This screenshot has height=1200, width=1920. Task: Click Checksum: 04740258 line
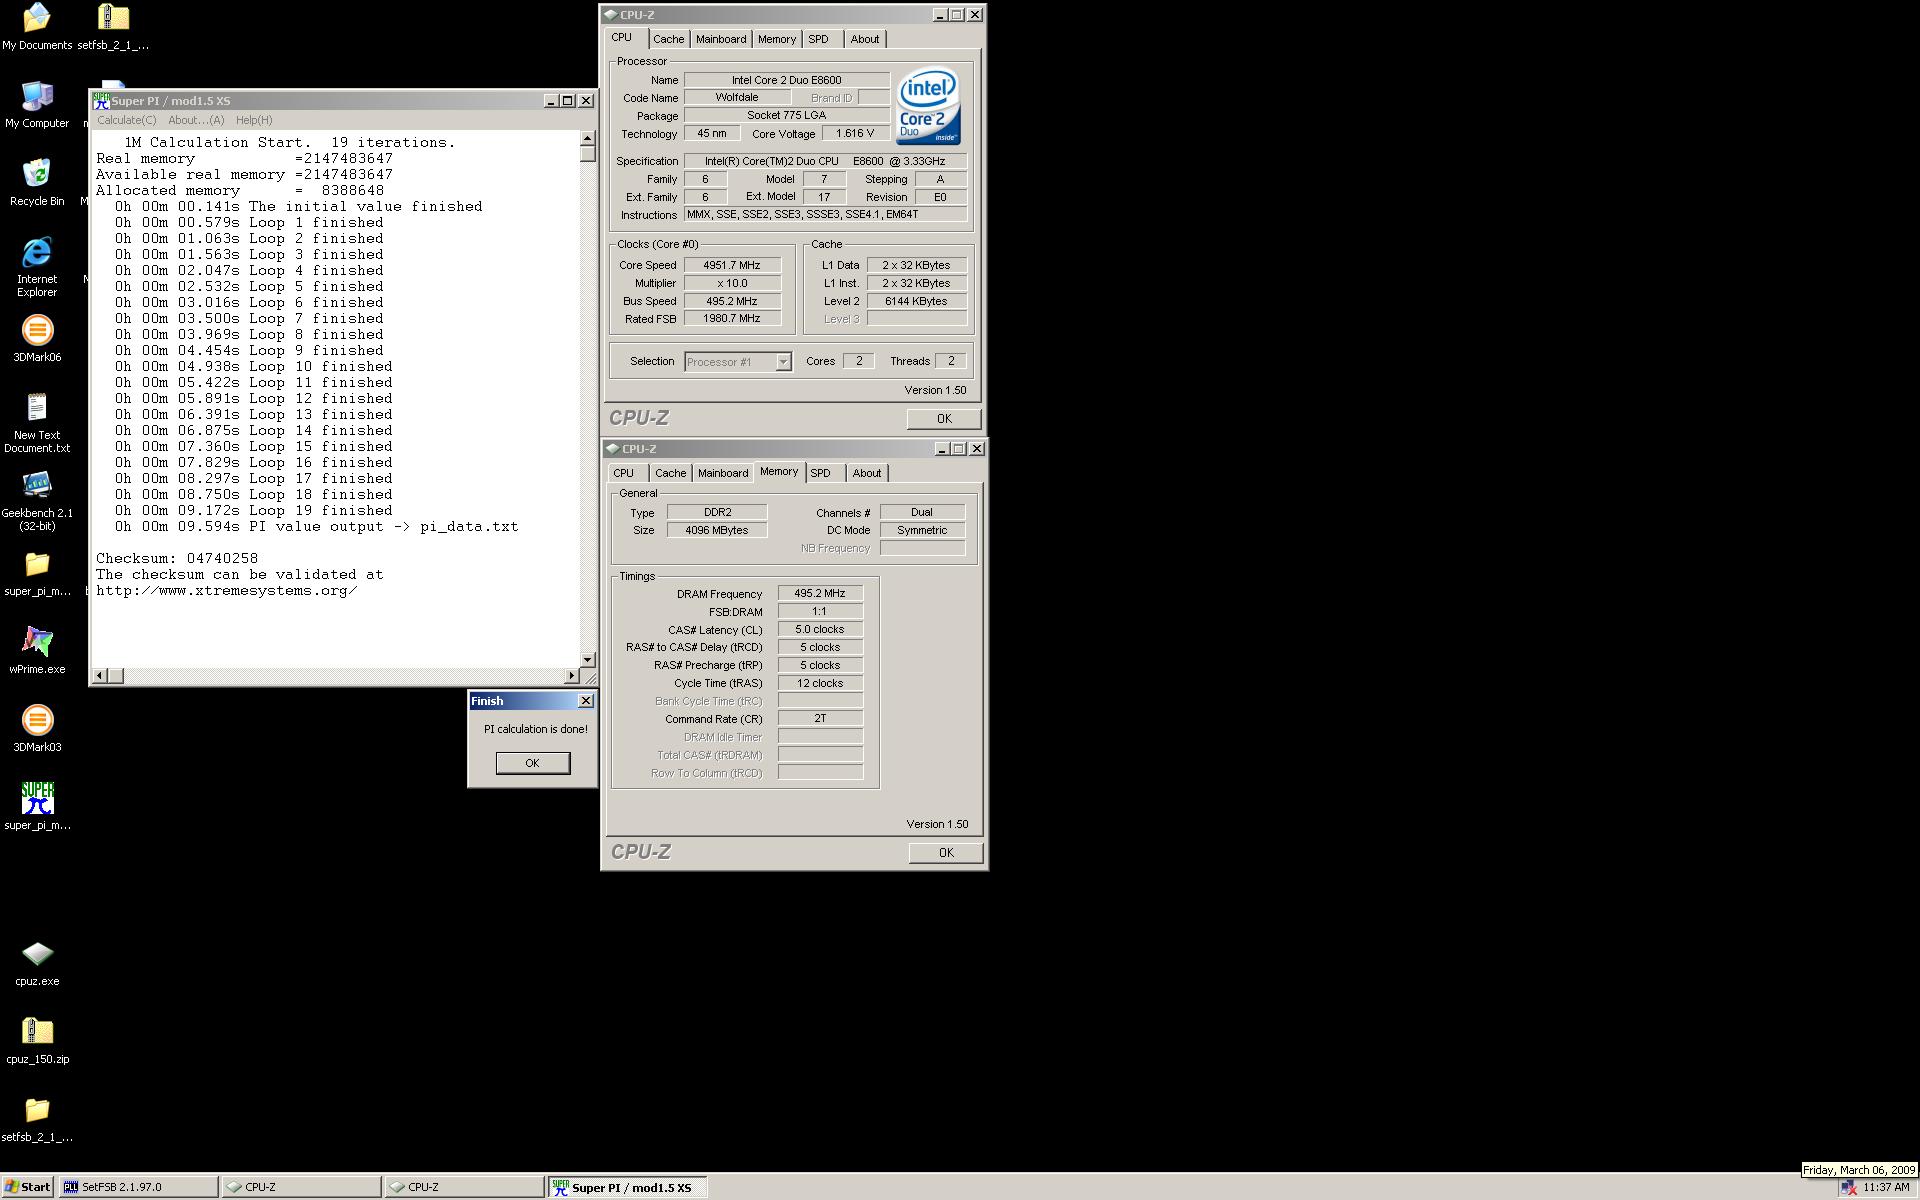tap(177, 559)
